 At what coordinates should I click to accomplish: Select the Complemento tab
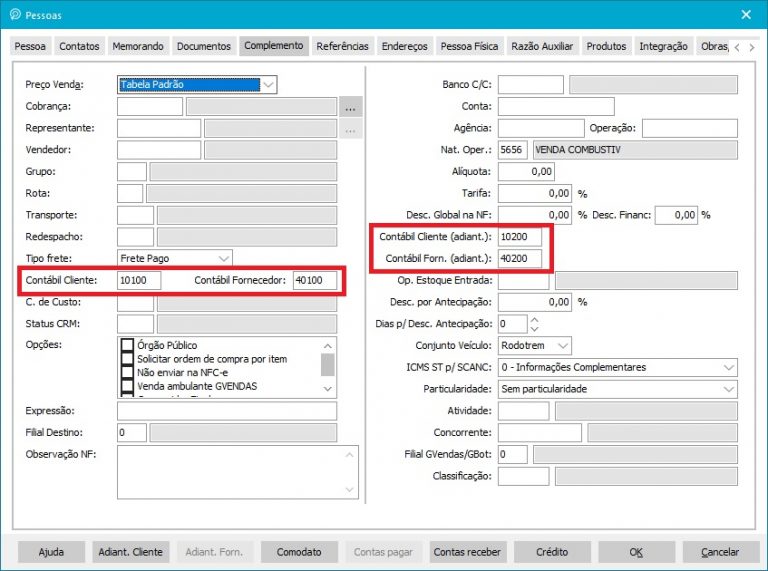pyautogui.click(x=274, y=46)
